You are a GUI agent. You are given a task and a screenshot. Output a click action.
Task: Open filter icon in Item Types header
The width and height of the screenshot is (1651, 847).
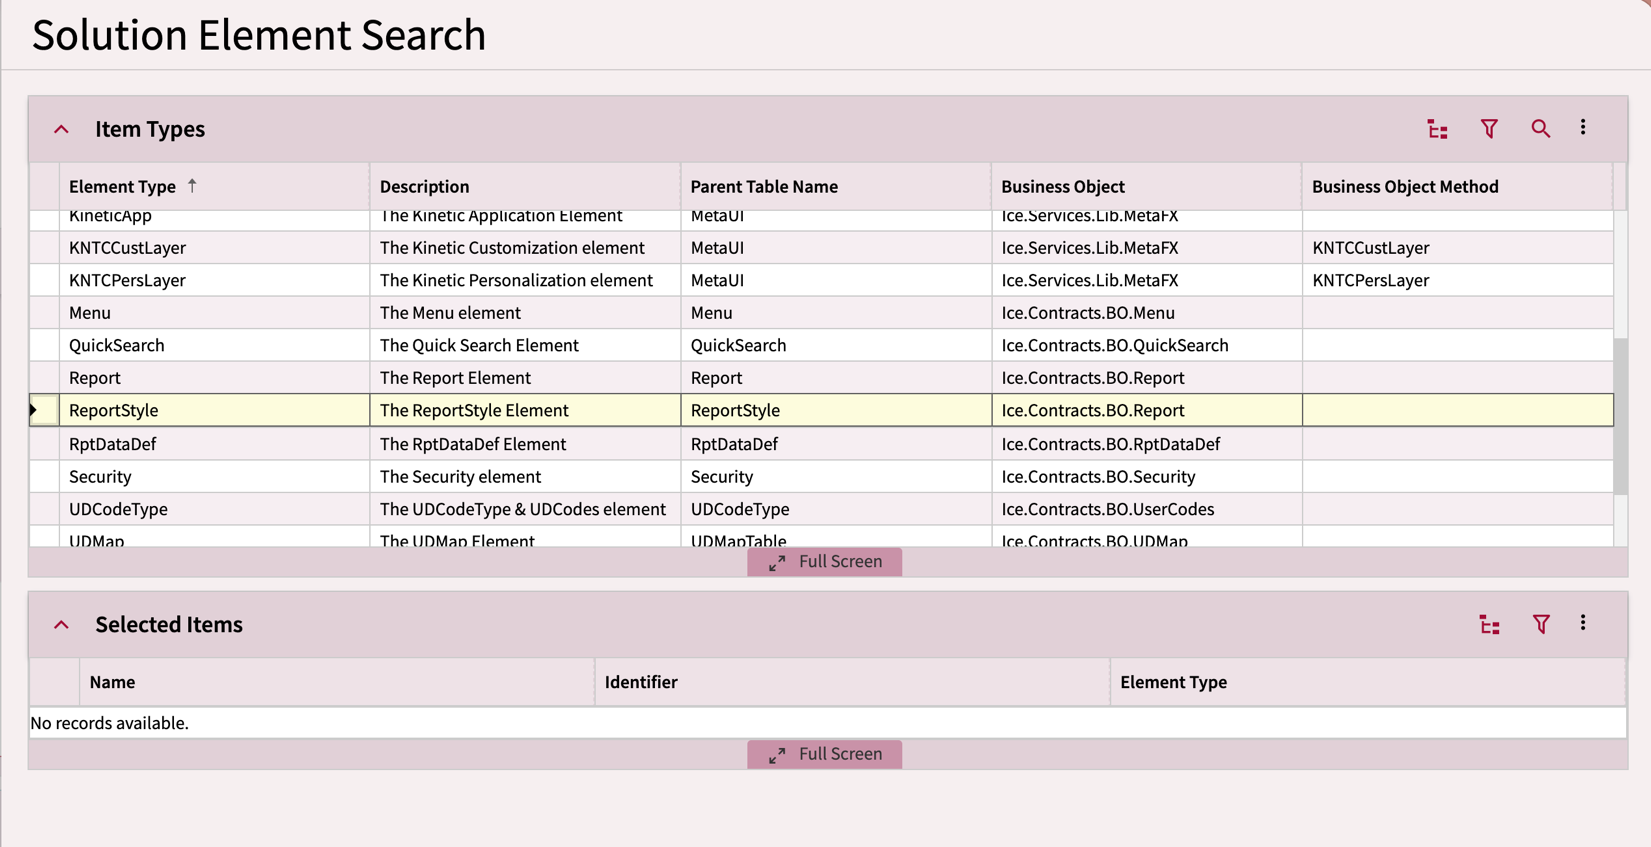tap(1489, 129)
